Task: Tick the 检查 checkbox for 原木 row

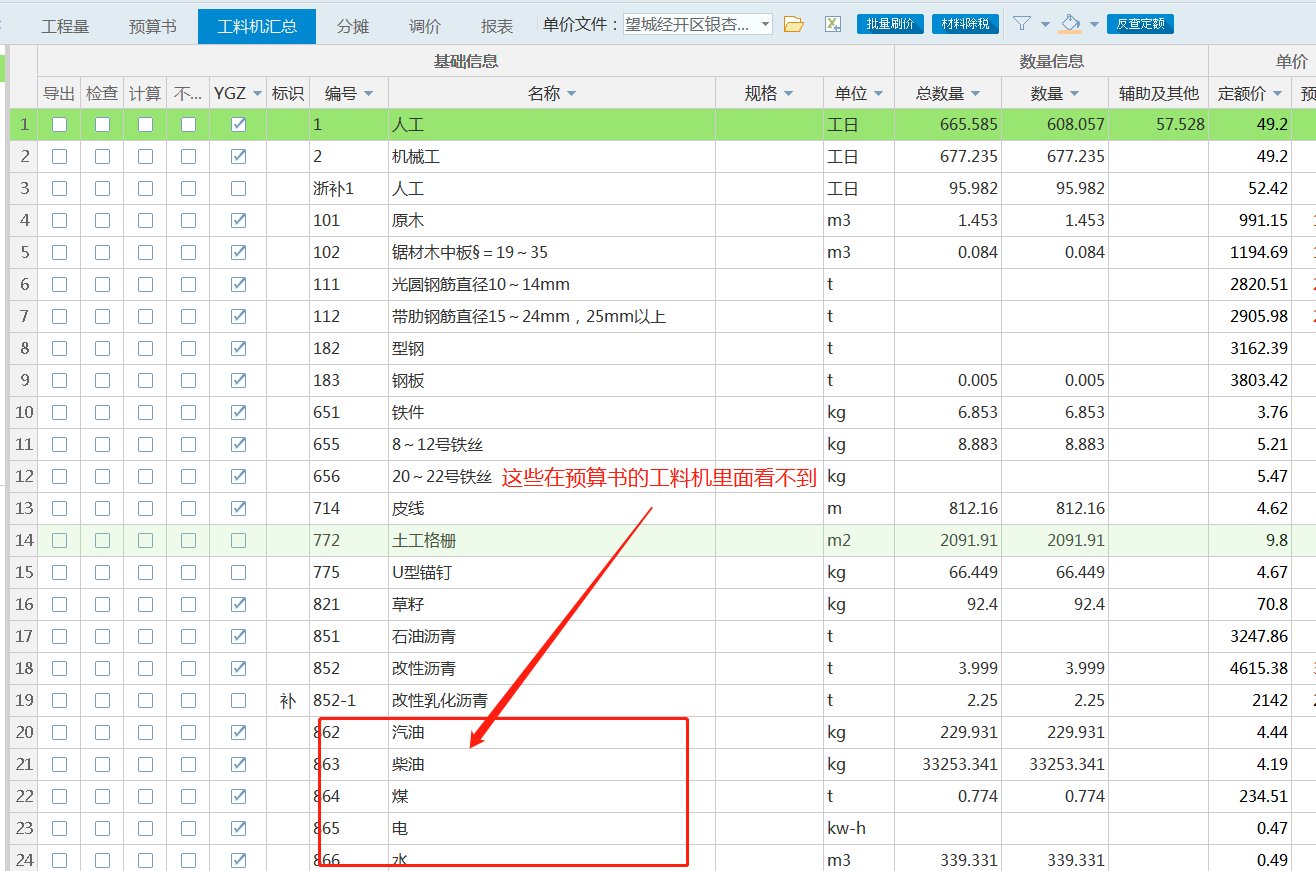Action: tap(102, 221)
